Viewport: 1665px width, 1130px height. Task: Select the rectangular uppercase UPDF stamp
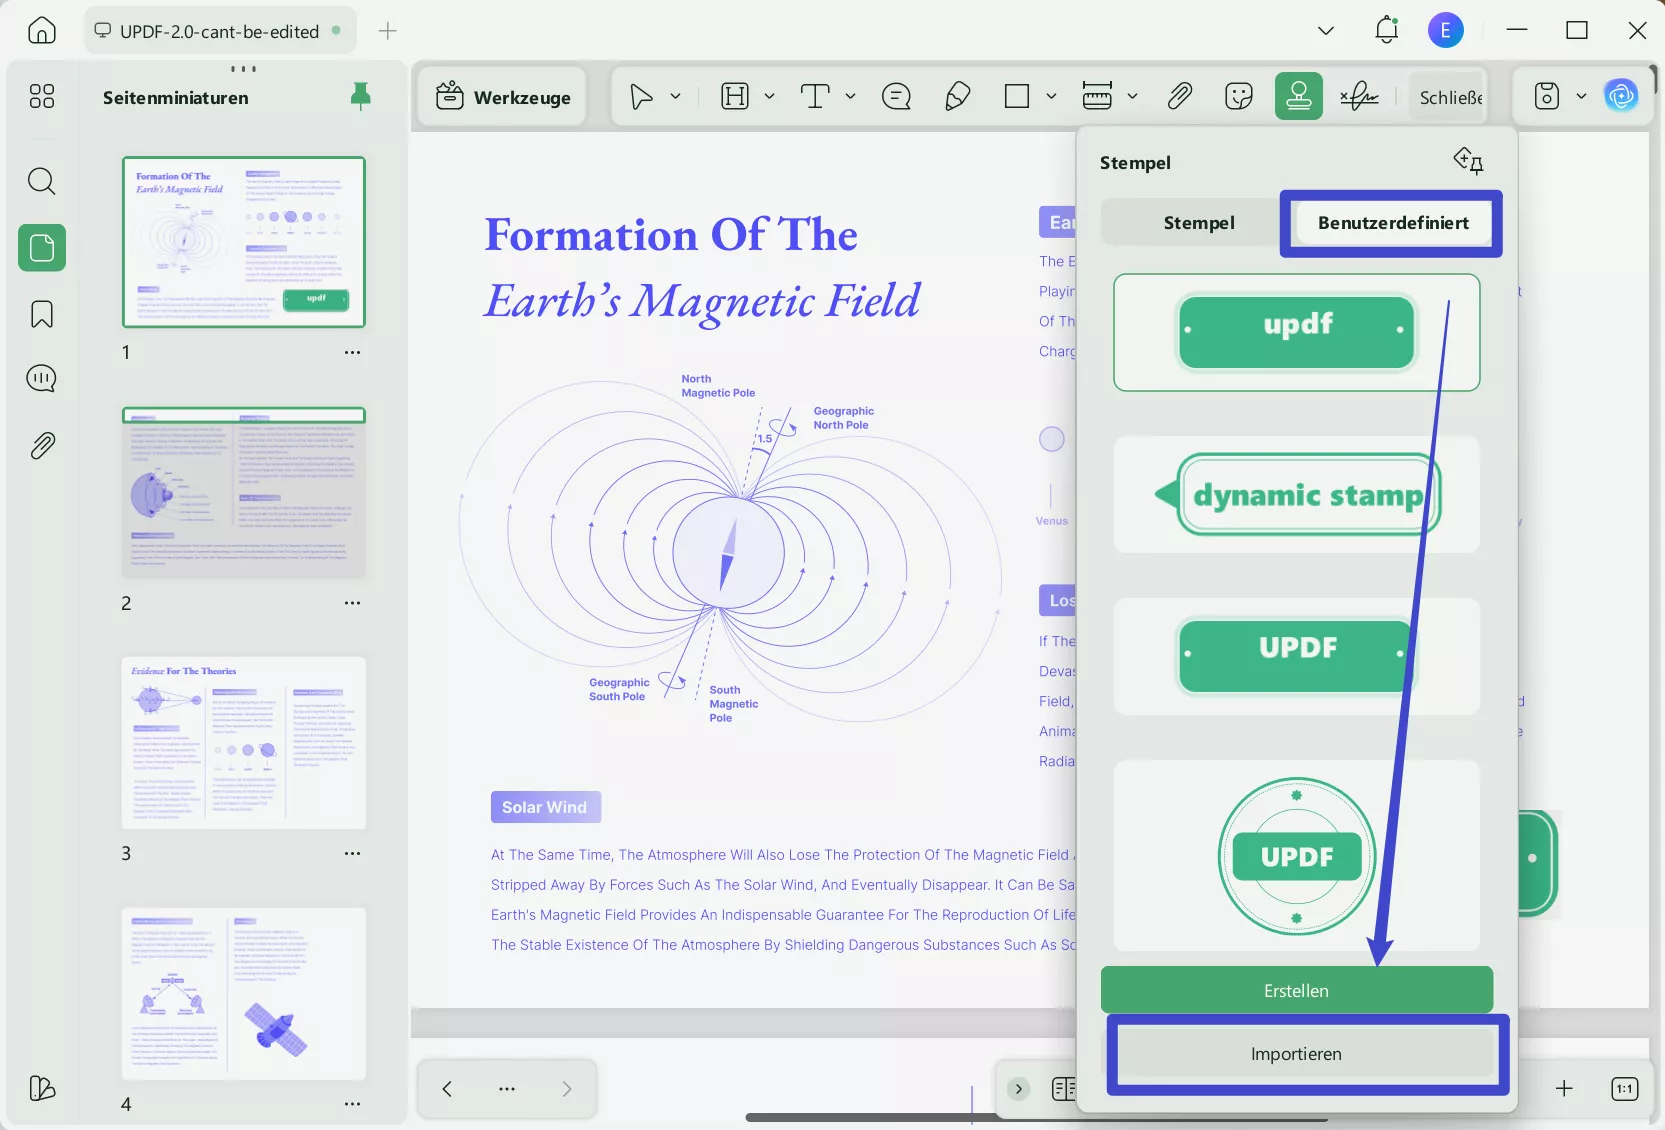[x=1297, y=656]
